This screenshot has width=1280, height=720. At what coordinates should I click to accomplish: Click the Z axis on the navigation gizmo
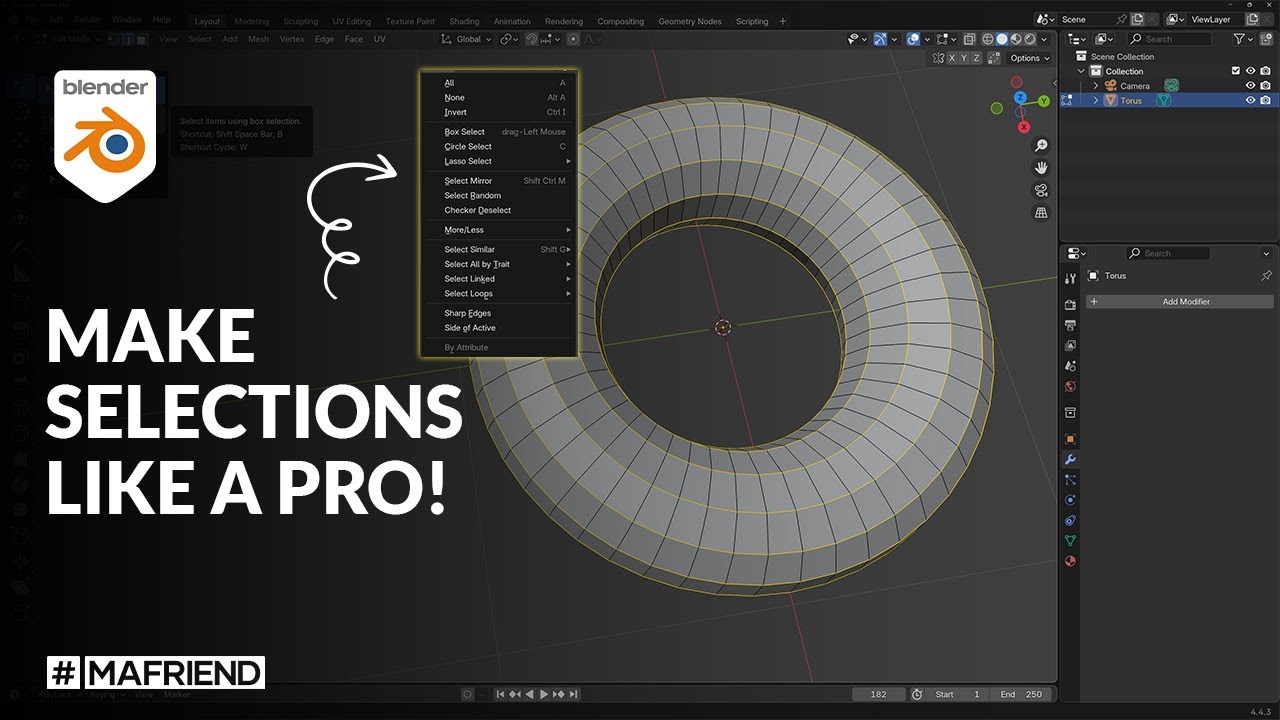tap(1020, 98)
